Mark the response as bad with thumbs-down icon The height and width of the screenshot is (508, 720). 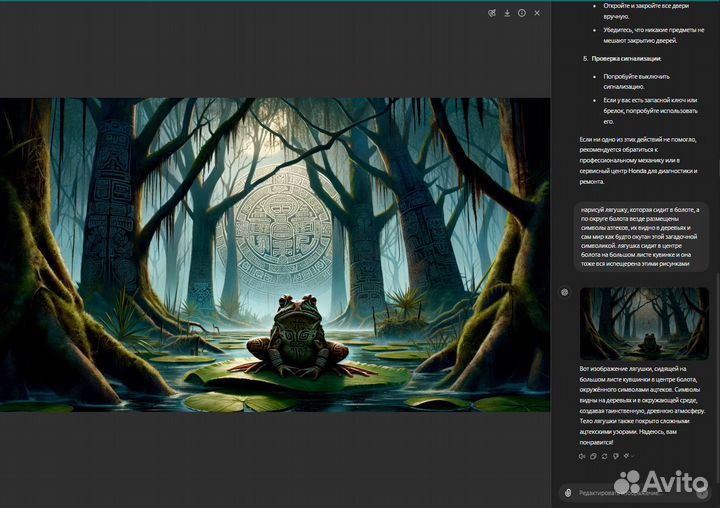click(616, 456)
